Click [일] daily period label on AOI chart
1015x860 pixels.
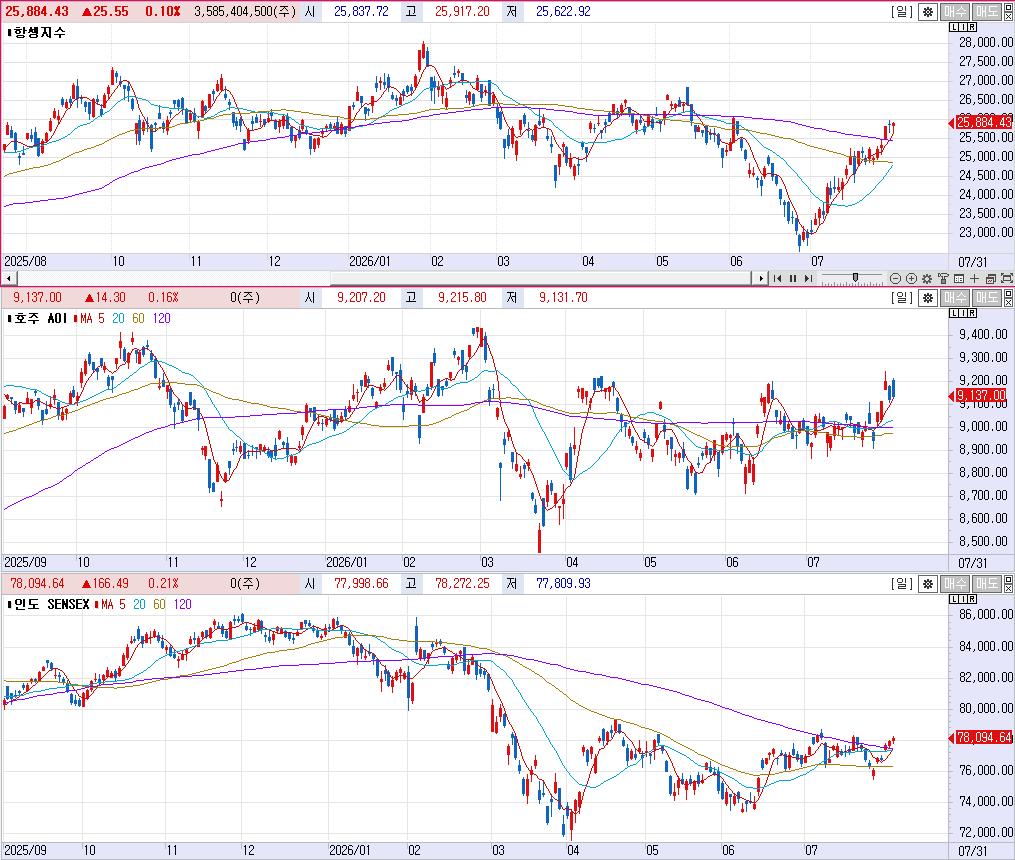902,298
